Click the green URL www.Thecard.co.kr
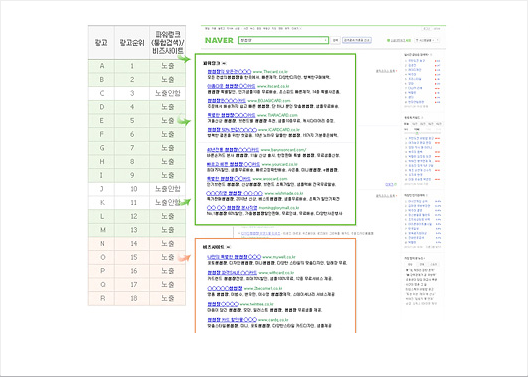528x377 pixels. [x=270, y=72]
